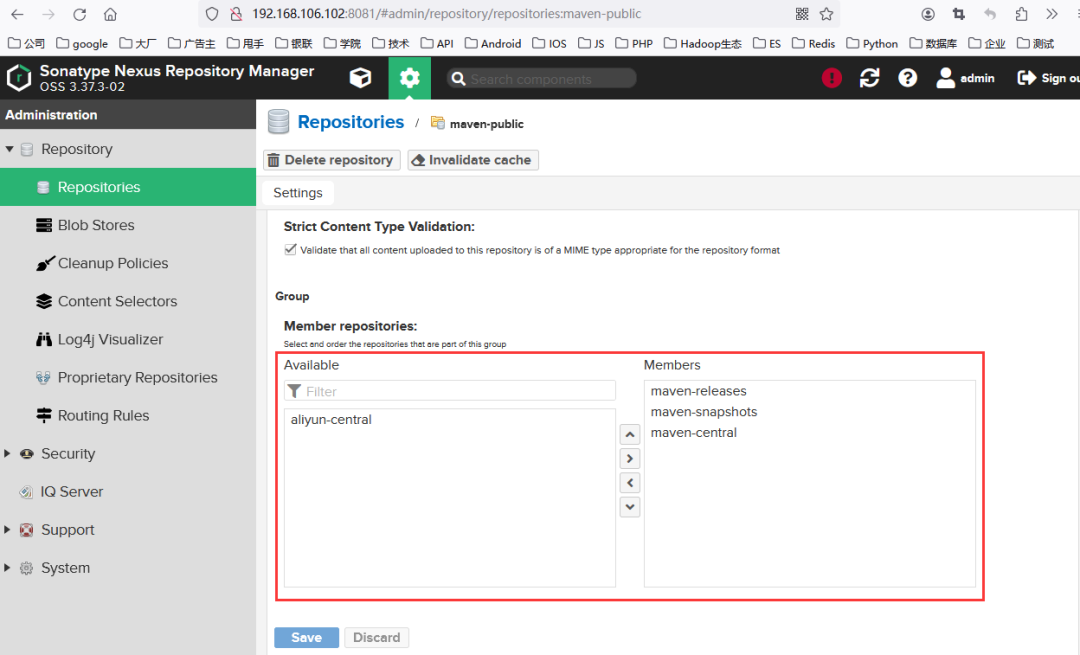
Task: Sign out of Nexus
Action: 1048,78
